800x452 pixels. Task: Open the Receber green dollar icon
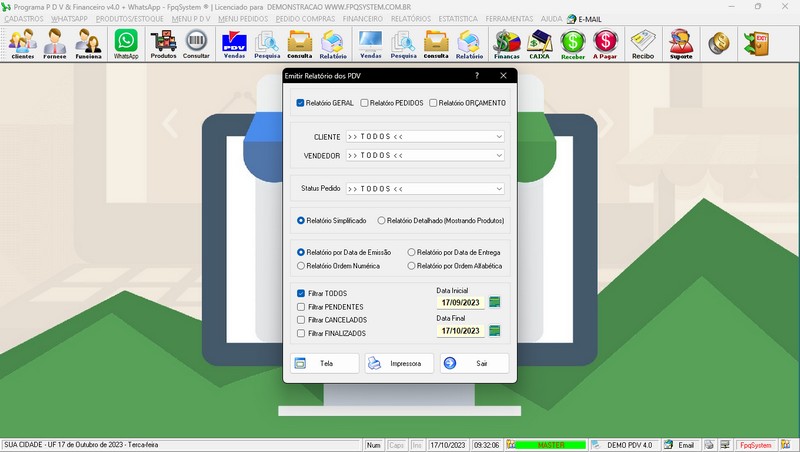click(x=573, y=44)
